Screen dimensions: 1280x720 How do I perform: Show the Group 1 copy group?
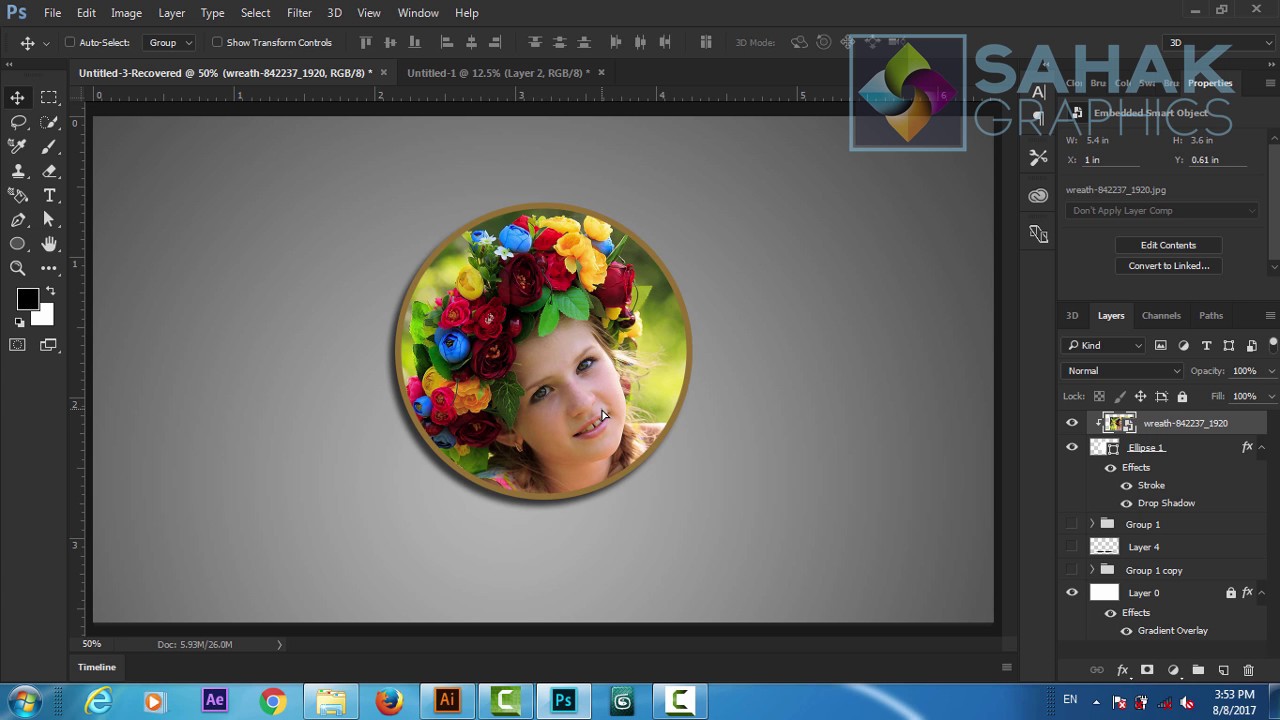[1072, 570]
